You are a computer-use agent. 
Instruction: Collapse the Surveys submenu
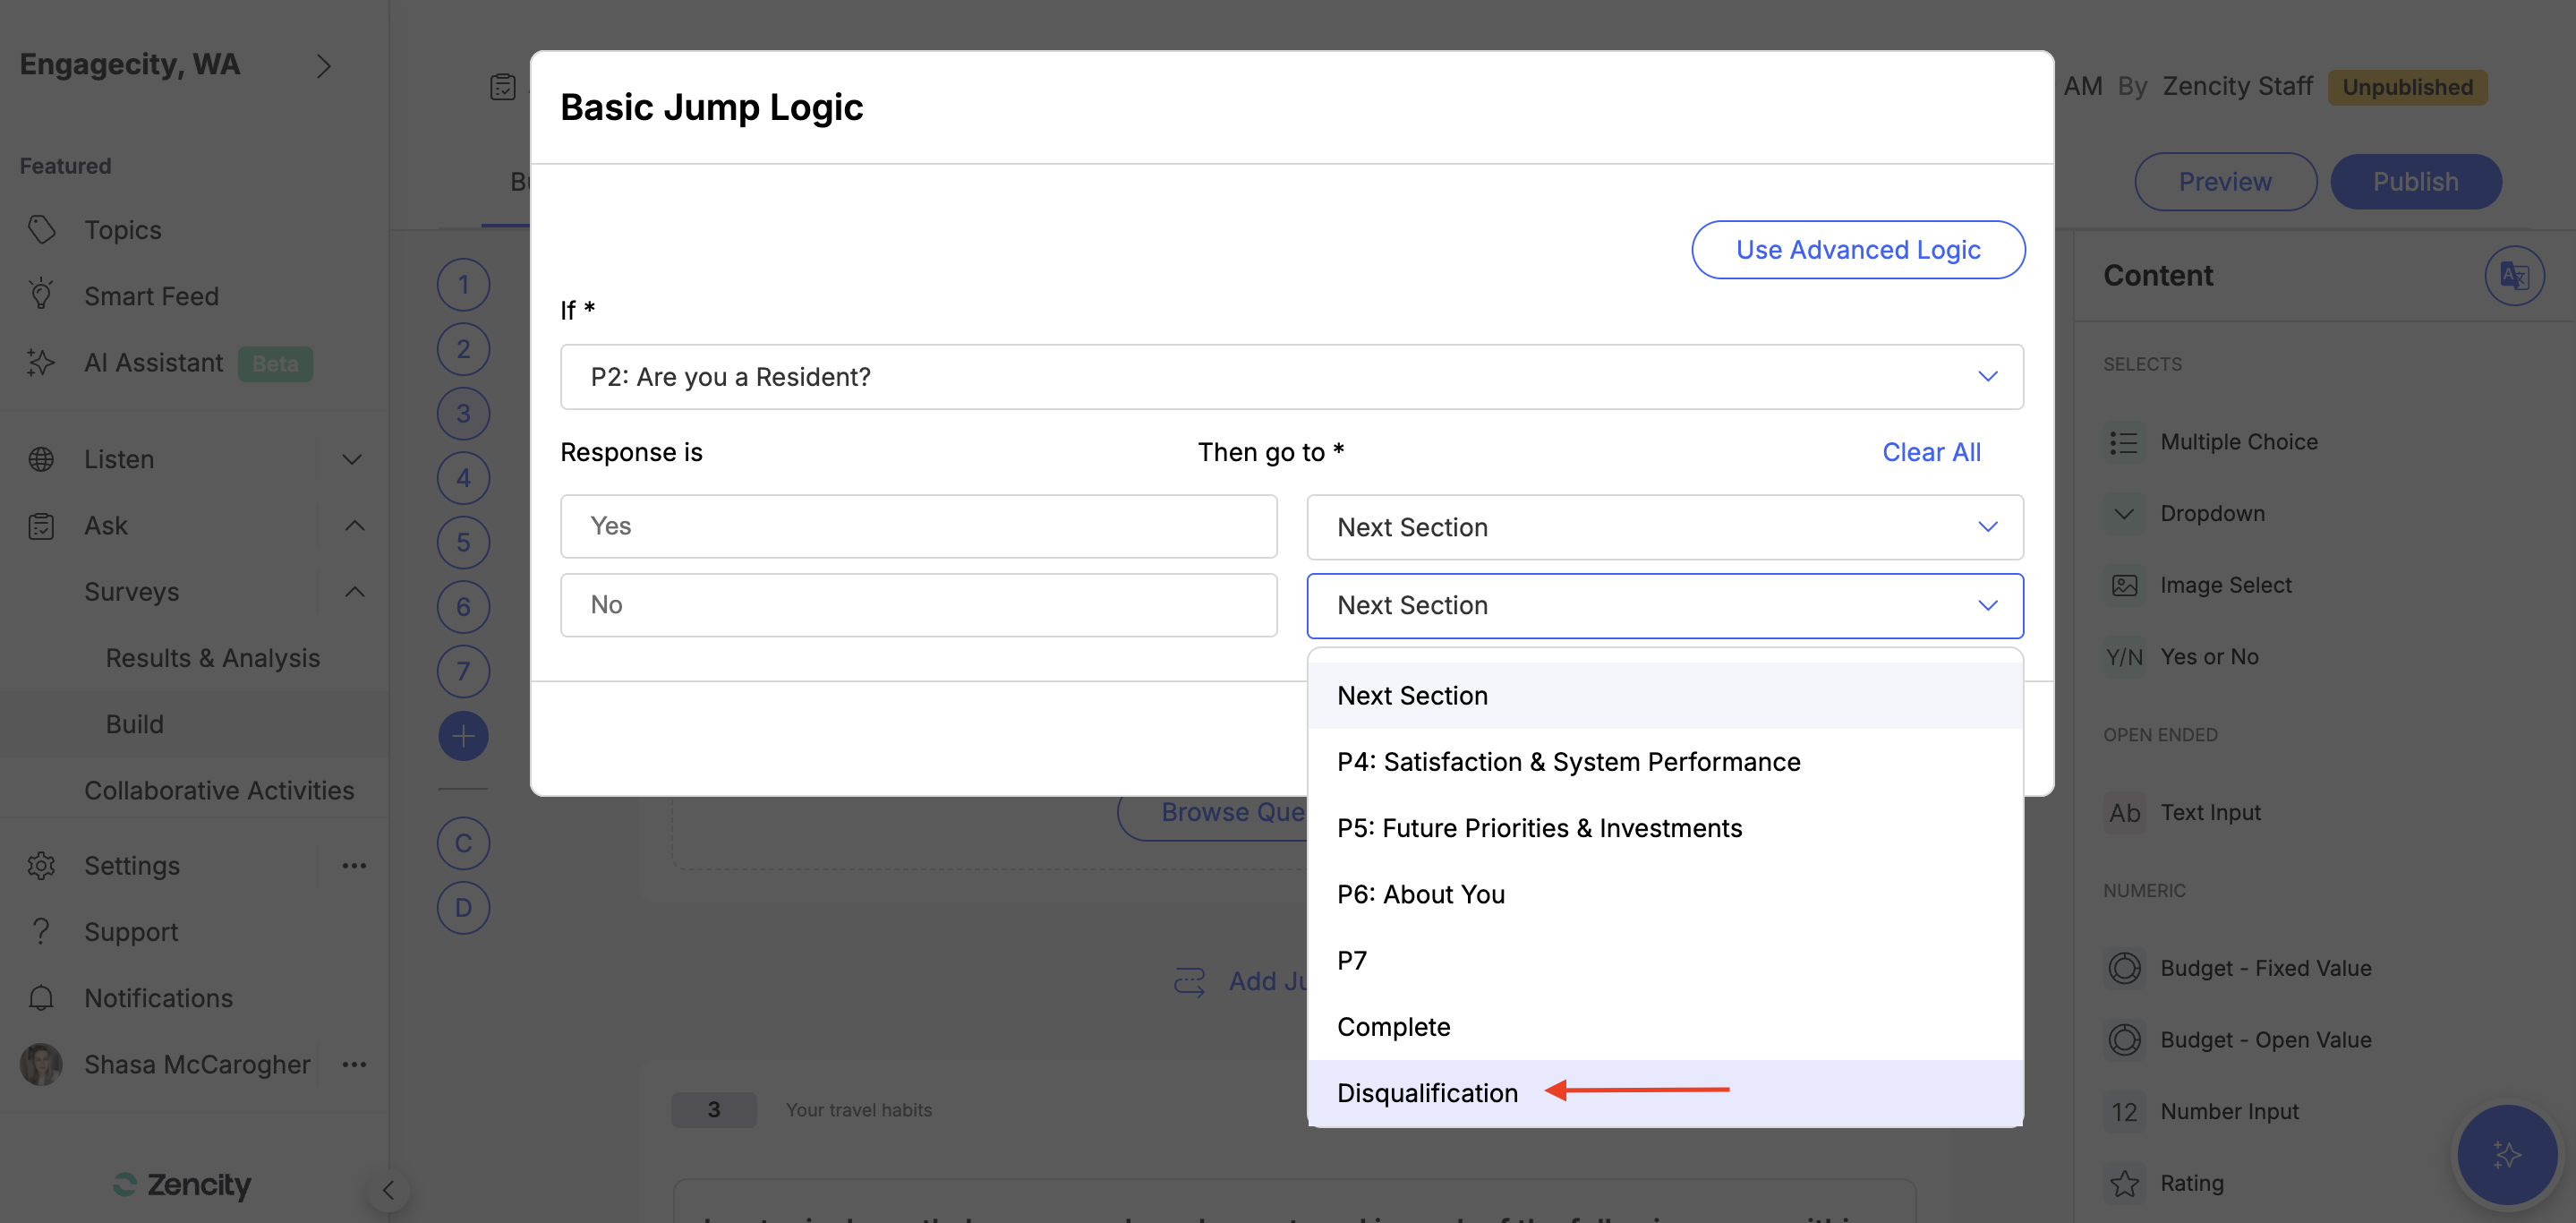354,592
